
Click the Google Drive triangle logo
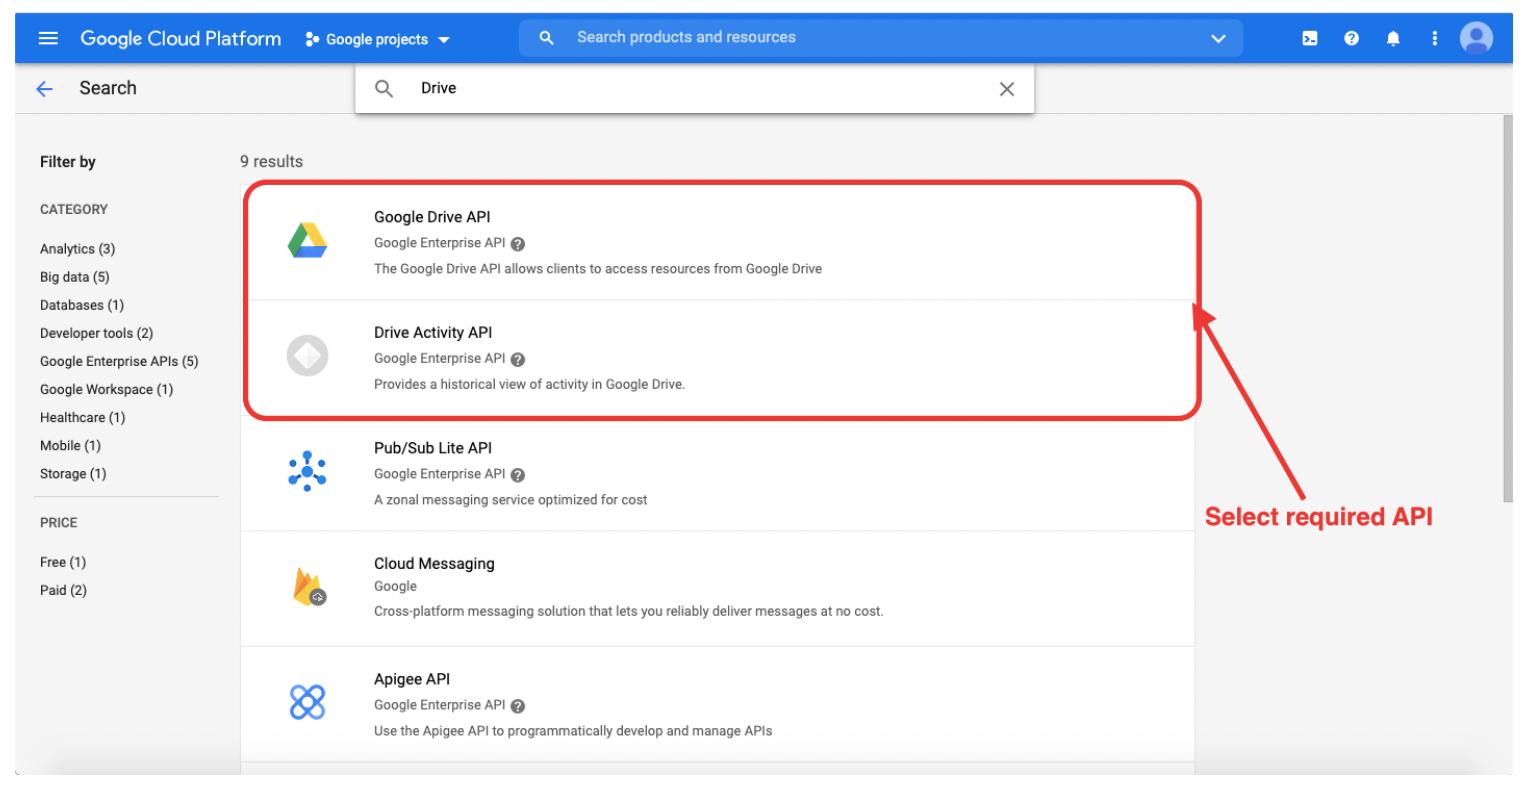pos(307,241)
